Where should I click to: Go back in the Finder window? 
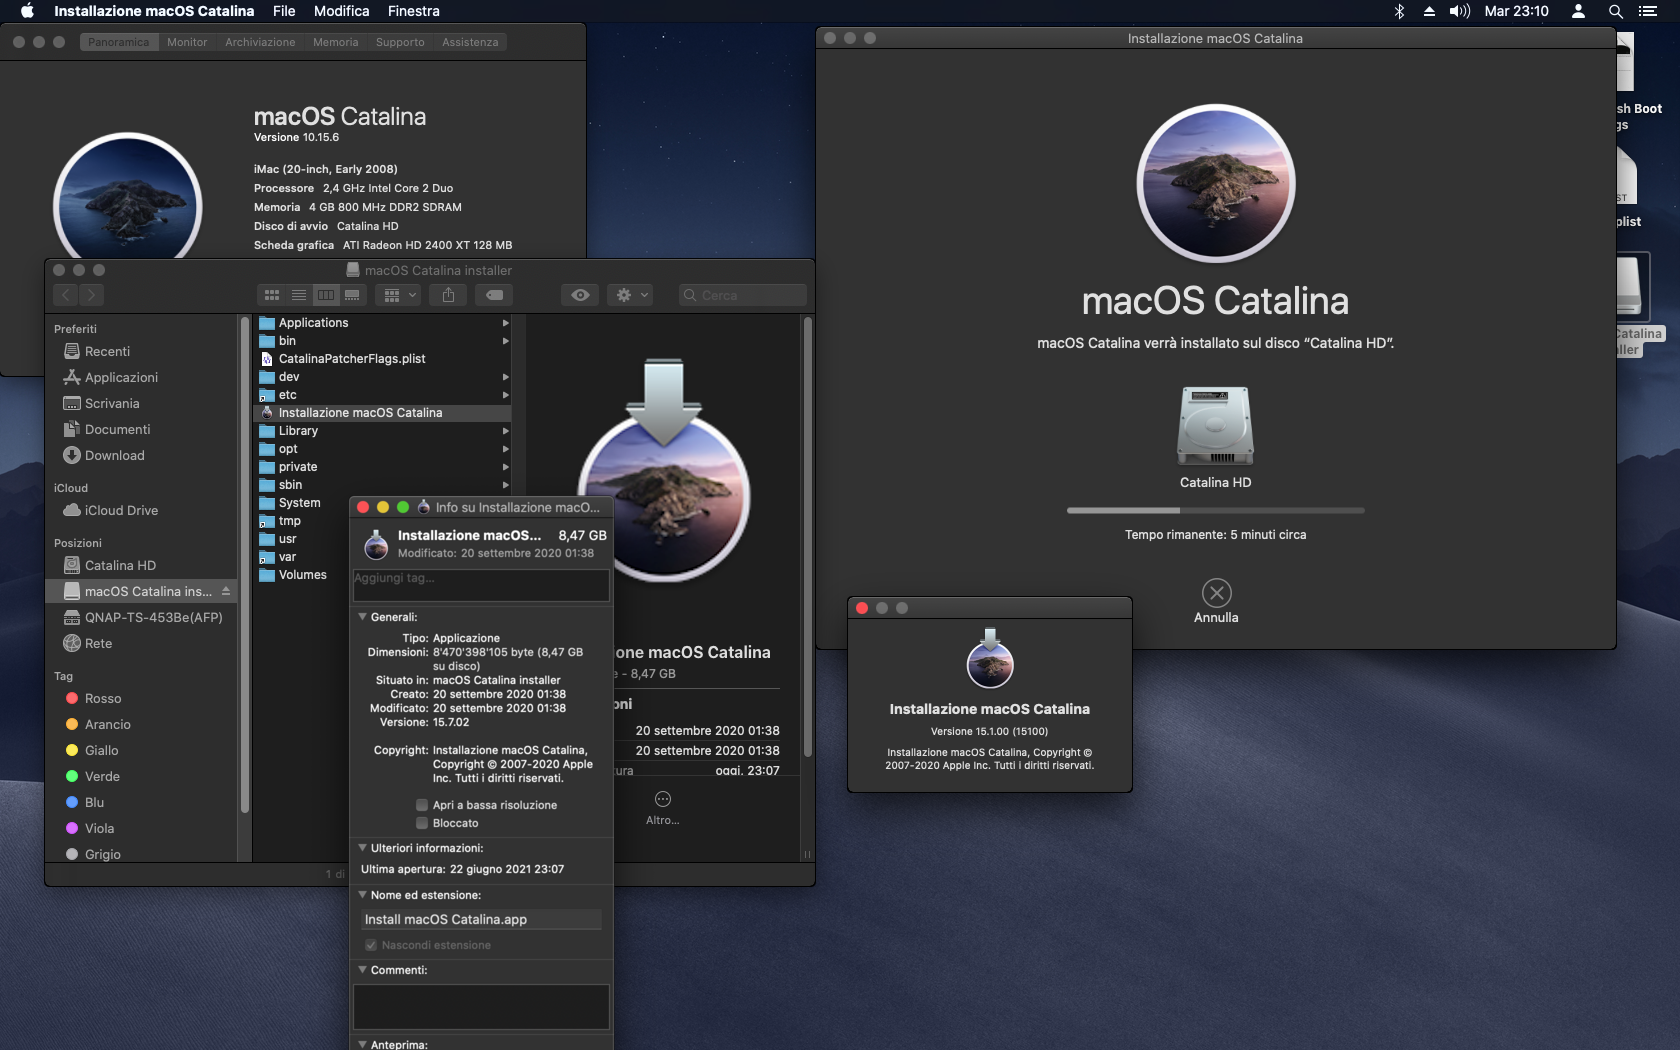point(66,295)
